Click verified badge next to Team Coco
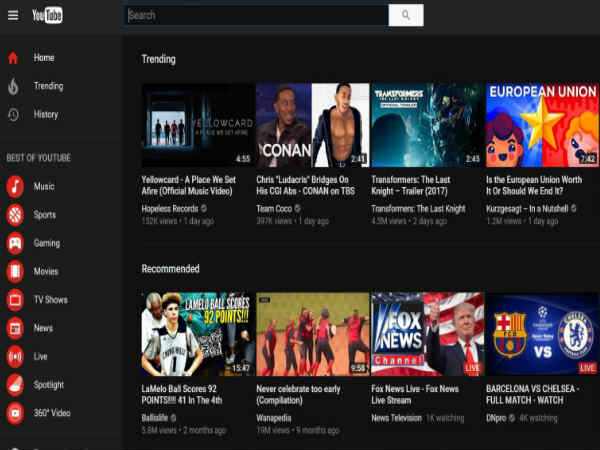The width and height of the screenshot is (600, 450). pyautogui.click(x=297, y=209)
